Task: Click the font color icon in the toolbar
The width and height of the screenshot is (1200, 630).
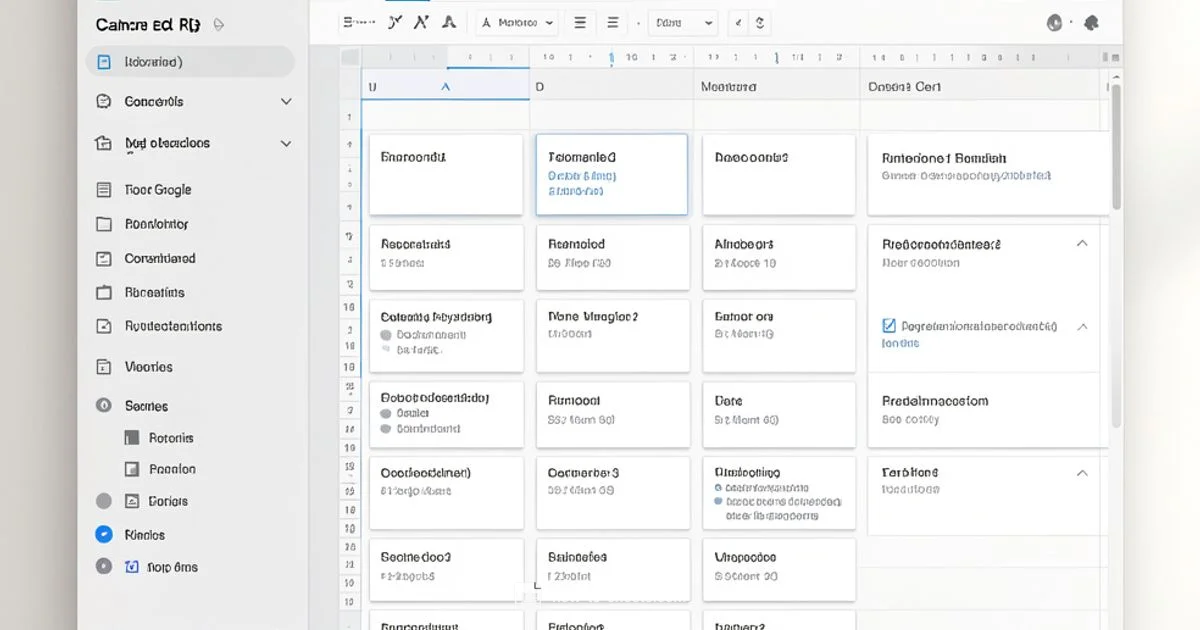Action: pos(449,21)
